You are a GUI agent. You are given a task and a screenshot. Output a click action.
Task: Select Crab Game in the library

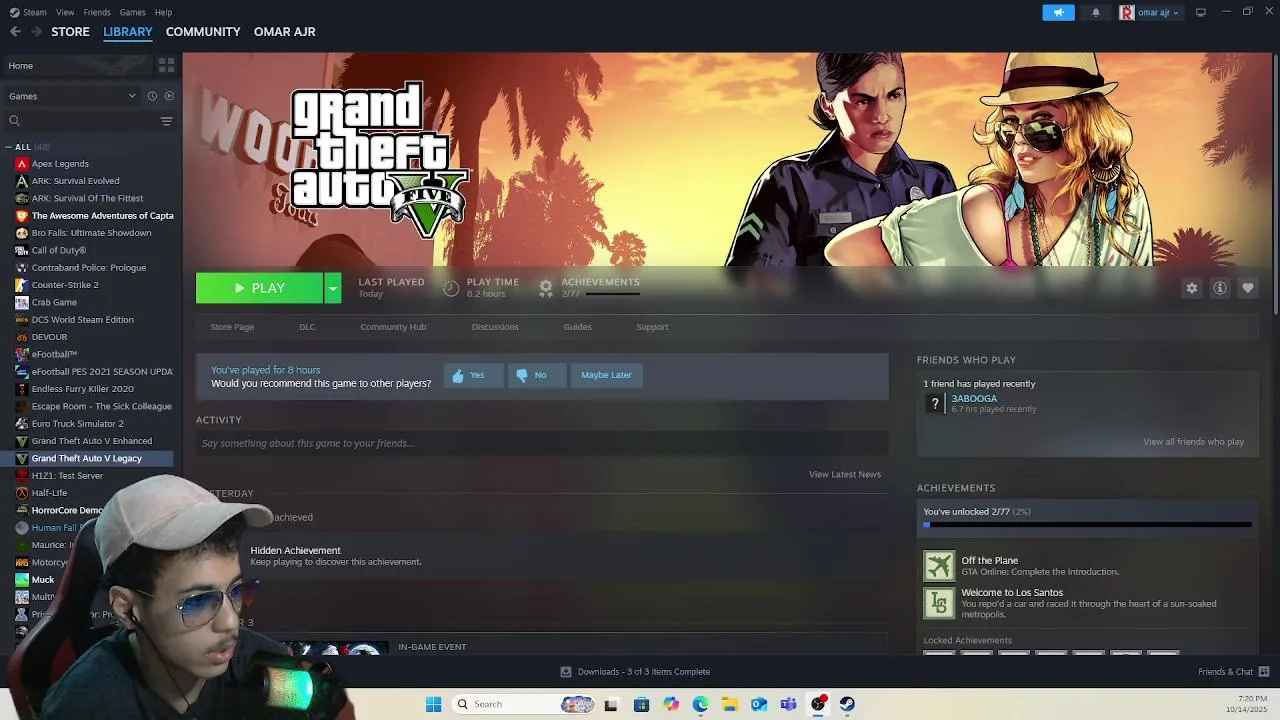[54, 302]
